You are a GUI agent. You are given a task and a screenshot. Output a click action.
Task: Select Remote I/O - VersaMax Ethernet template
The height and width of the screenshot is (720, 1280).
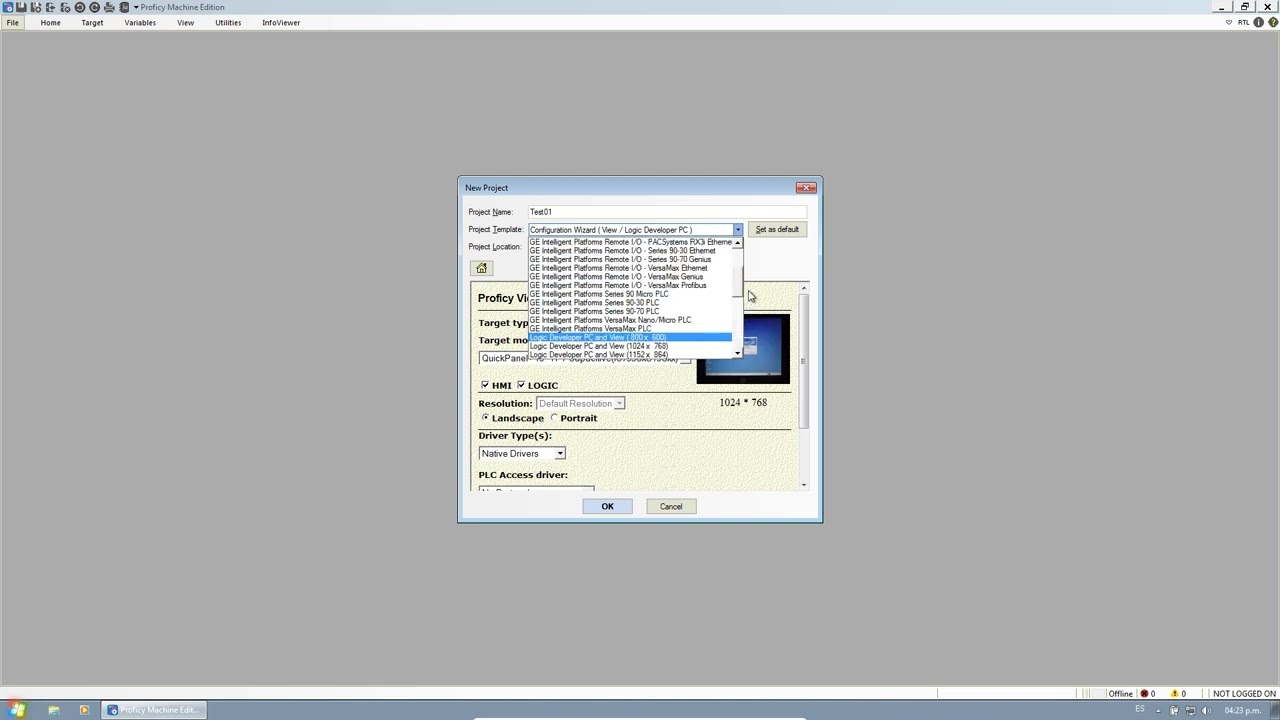click(x=631, y=268)
